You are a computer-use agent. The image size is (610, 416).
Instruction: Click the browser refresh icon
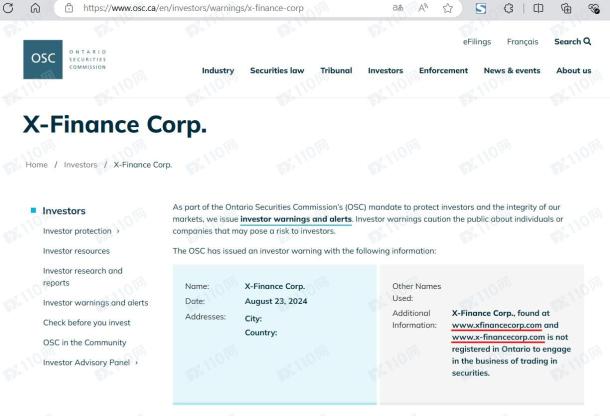click(x=8, y=7)
